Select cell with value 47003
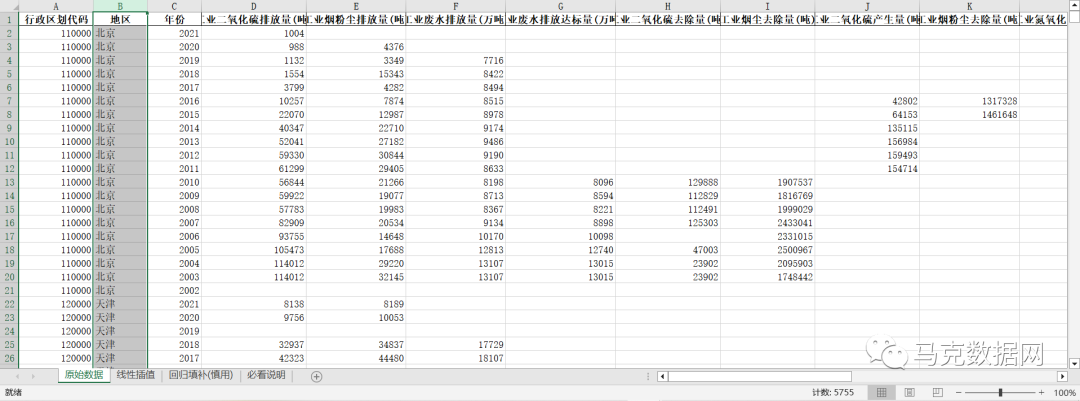 [x=668, y=249]
